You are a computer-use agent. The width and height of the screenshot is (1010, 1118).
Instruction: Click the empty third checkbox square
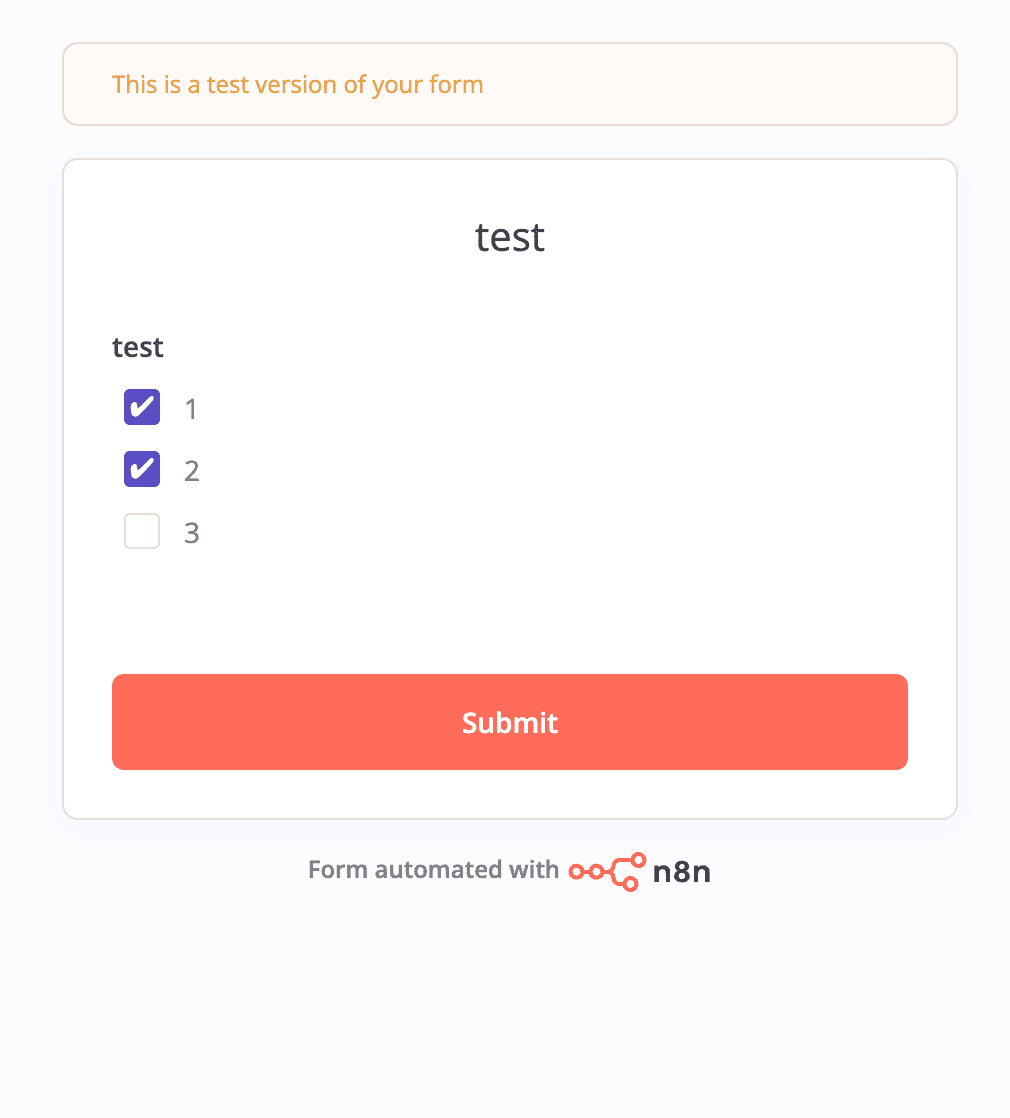tap(141, 531)
